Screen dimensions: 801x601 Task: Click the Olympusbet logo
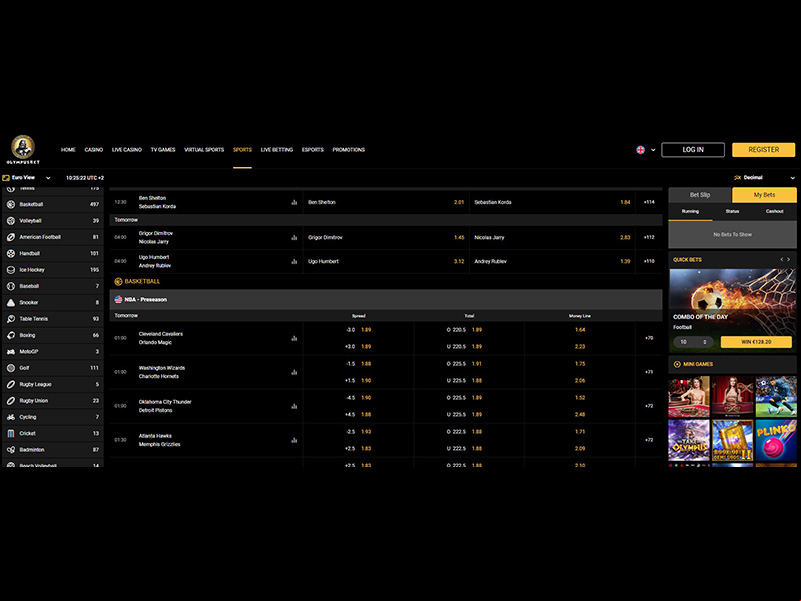23,149
